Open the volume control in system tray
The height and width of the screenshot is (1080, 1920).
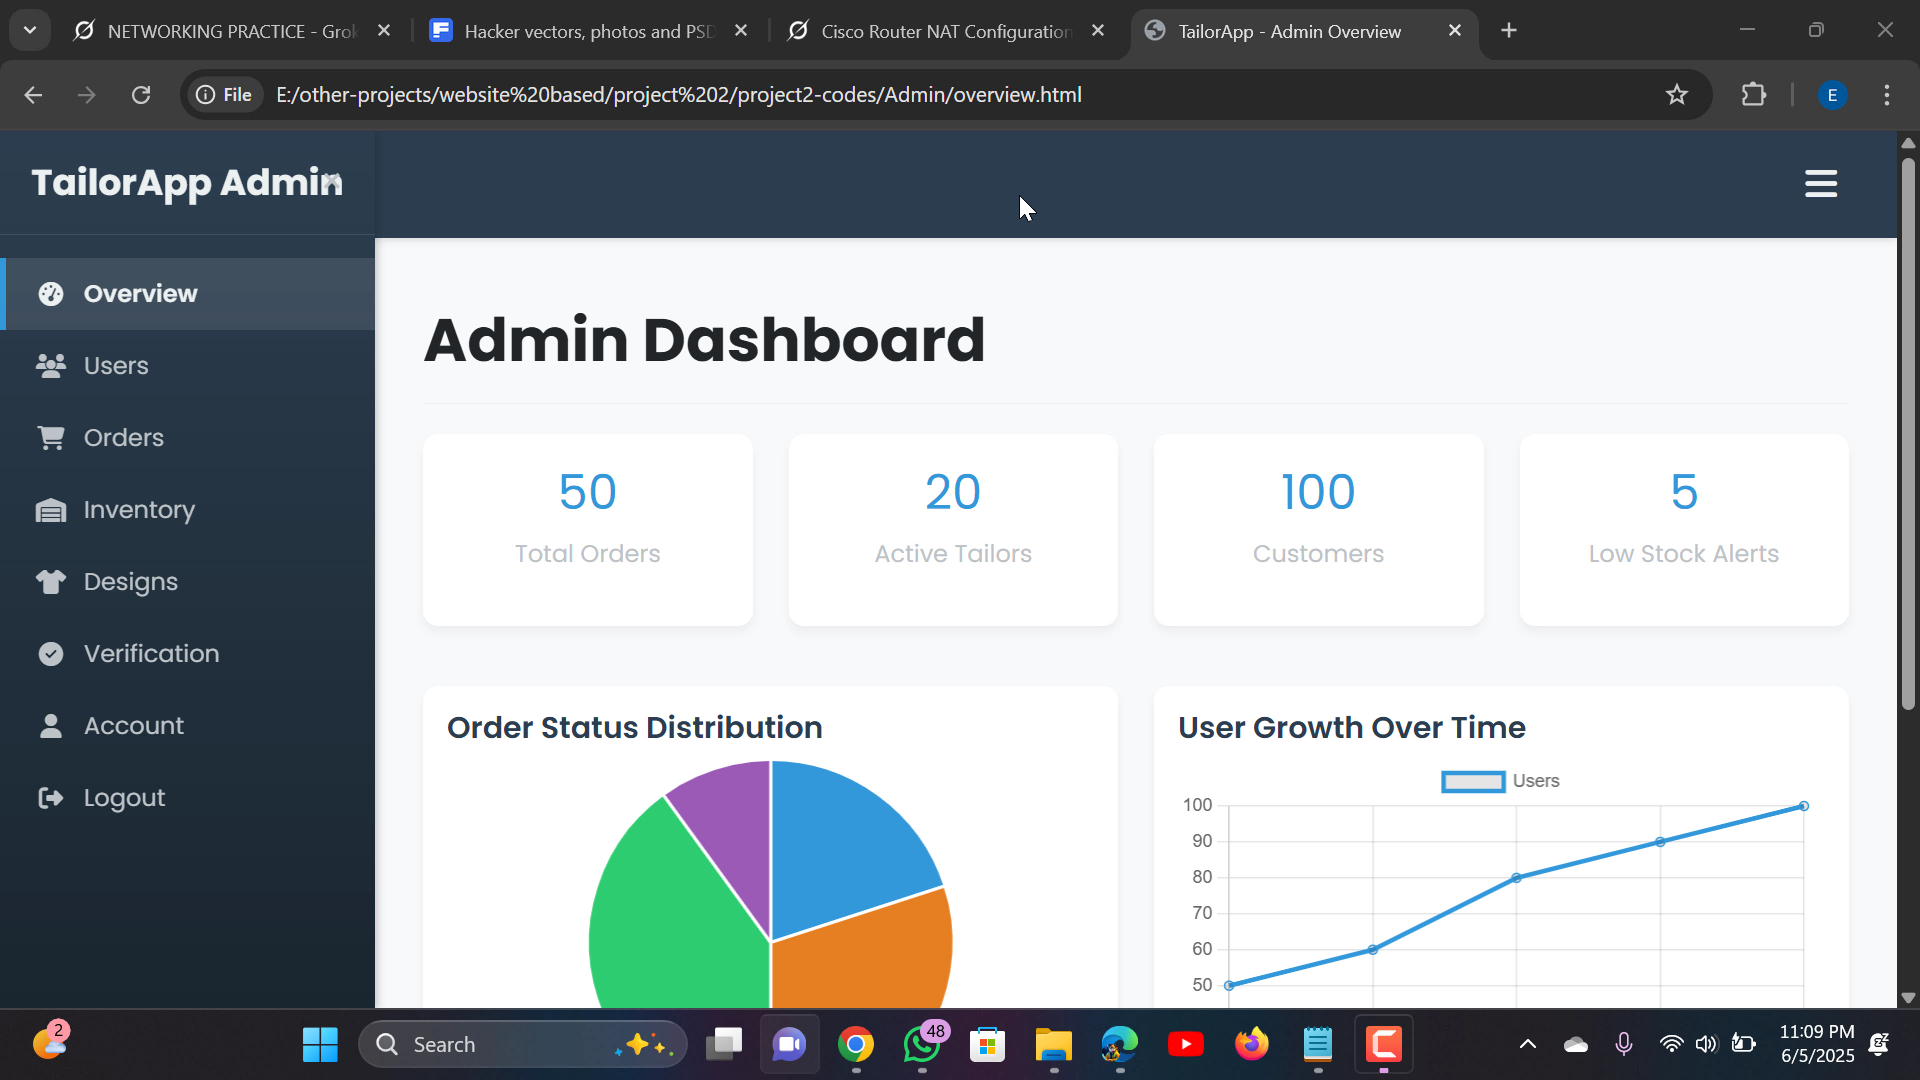click(x=1706, y=1045)
